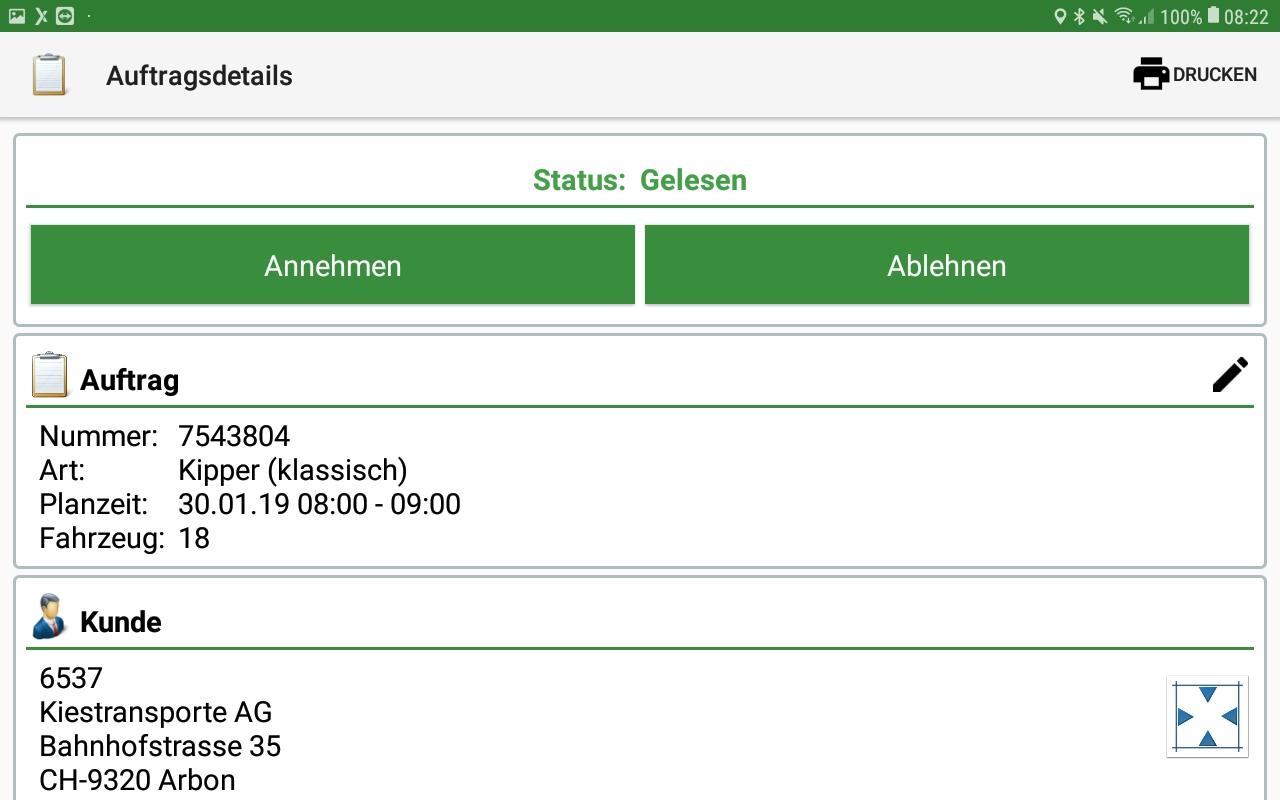Select the order number 7543804
The image size is (1280, 800).
(234, 436)
